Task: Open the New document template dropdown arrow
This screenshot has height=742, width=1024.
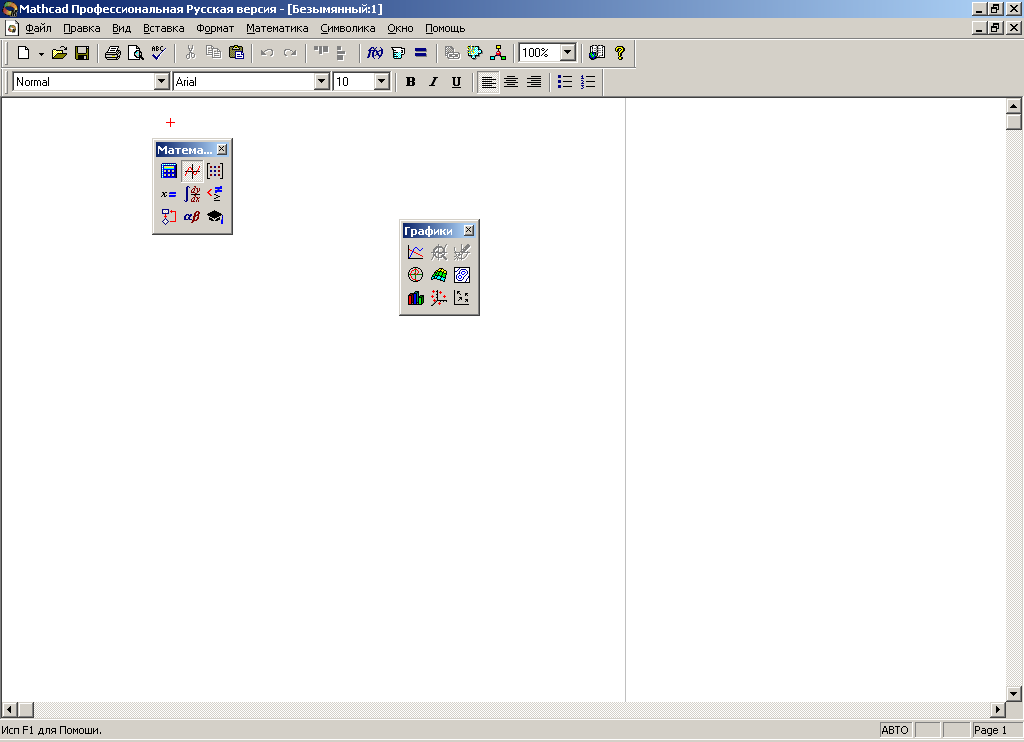Action: pyautogui.click(x=41, y=54)
